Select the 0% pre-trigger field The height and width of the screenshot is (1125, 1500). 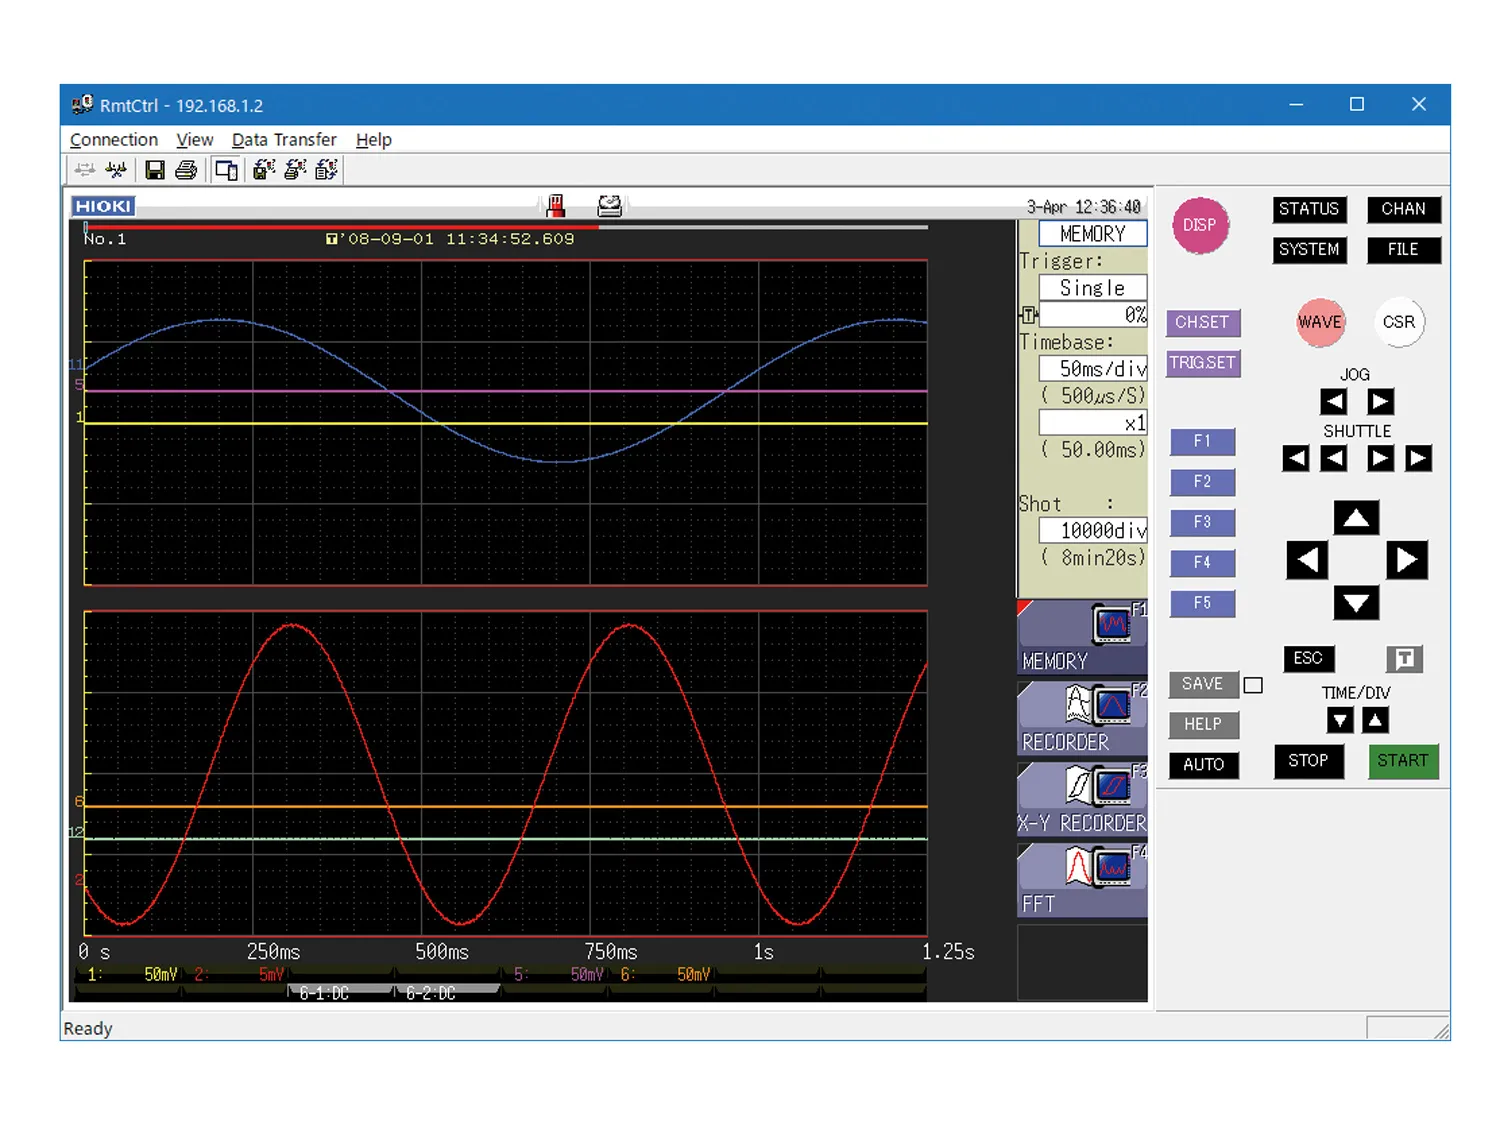coord(1093,315)
